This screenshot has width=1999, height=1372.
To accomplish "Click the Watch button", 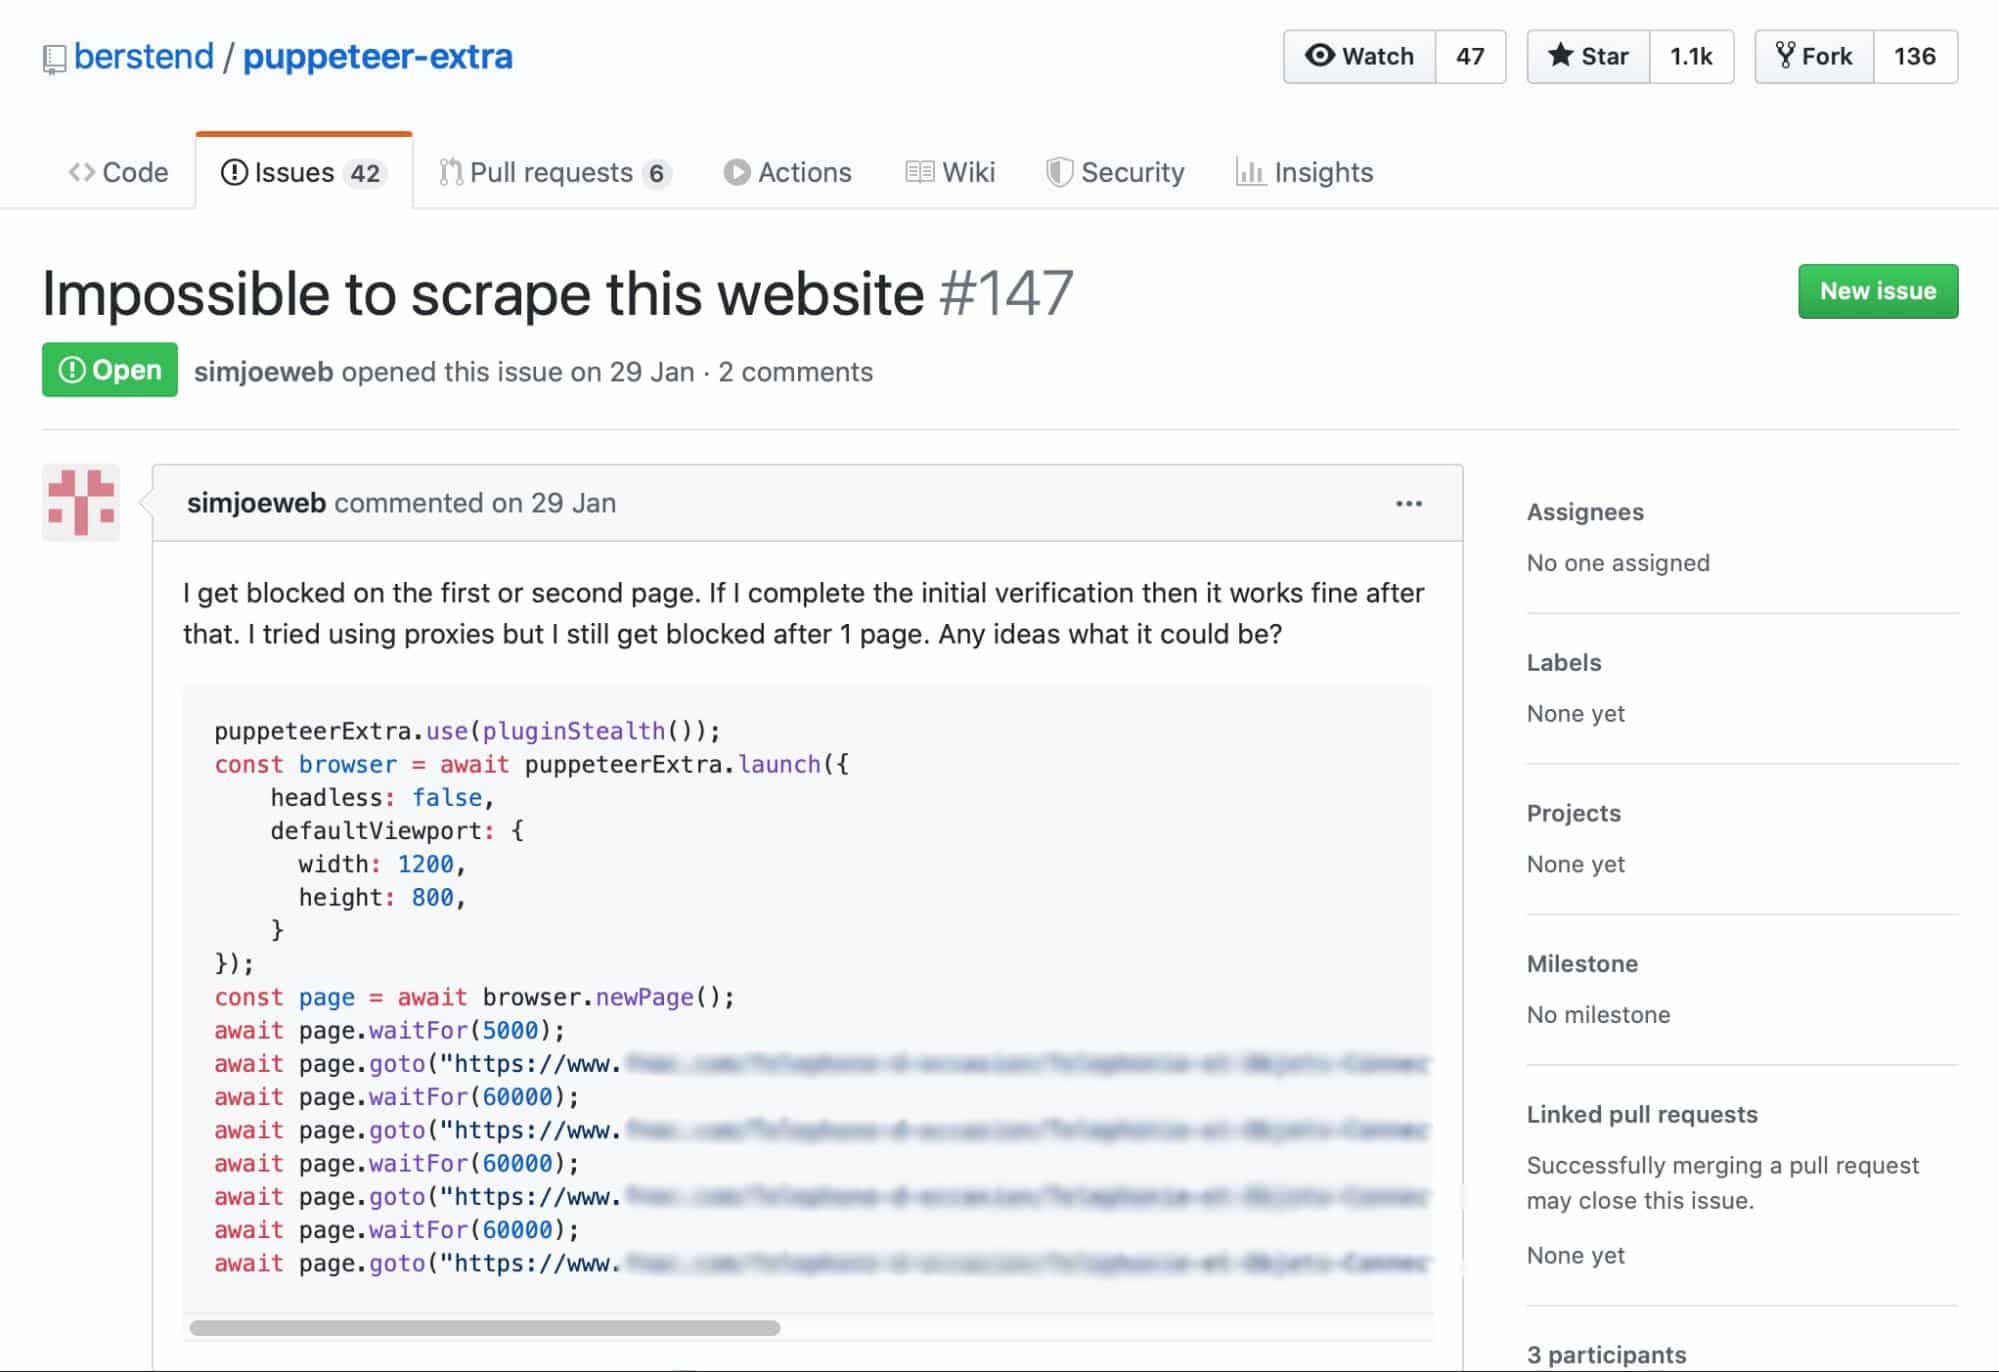I will [x=1359, y=56].
